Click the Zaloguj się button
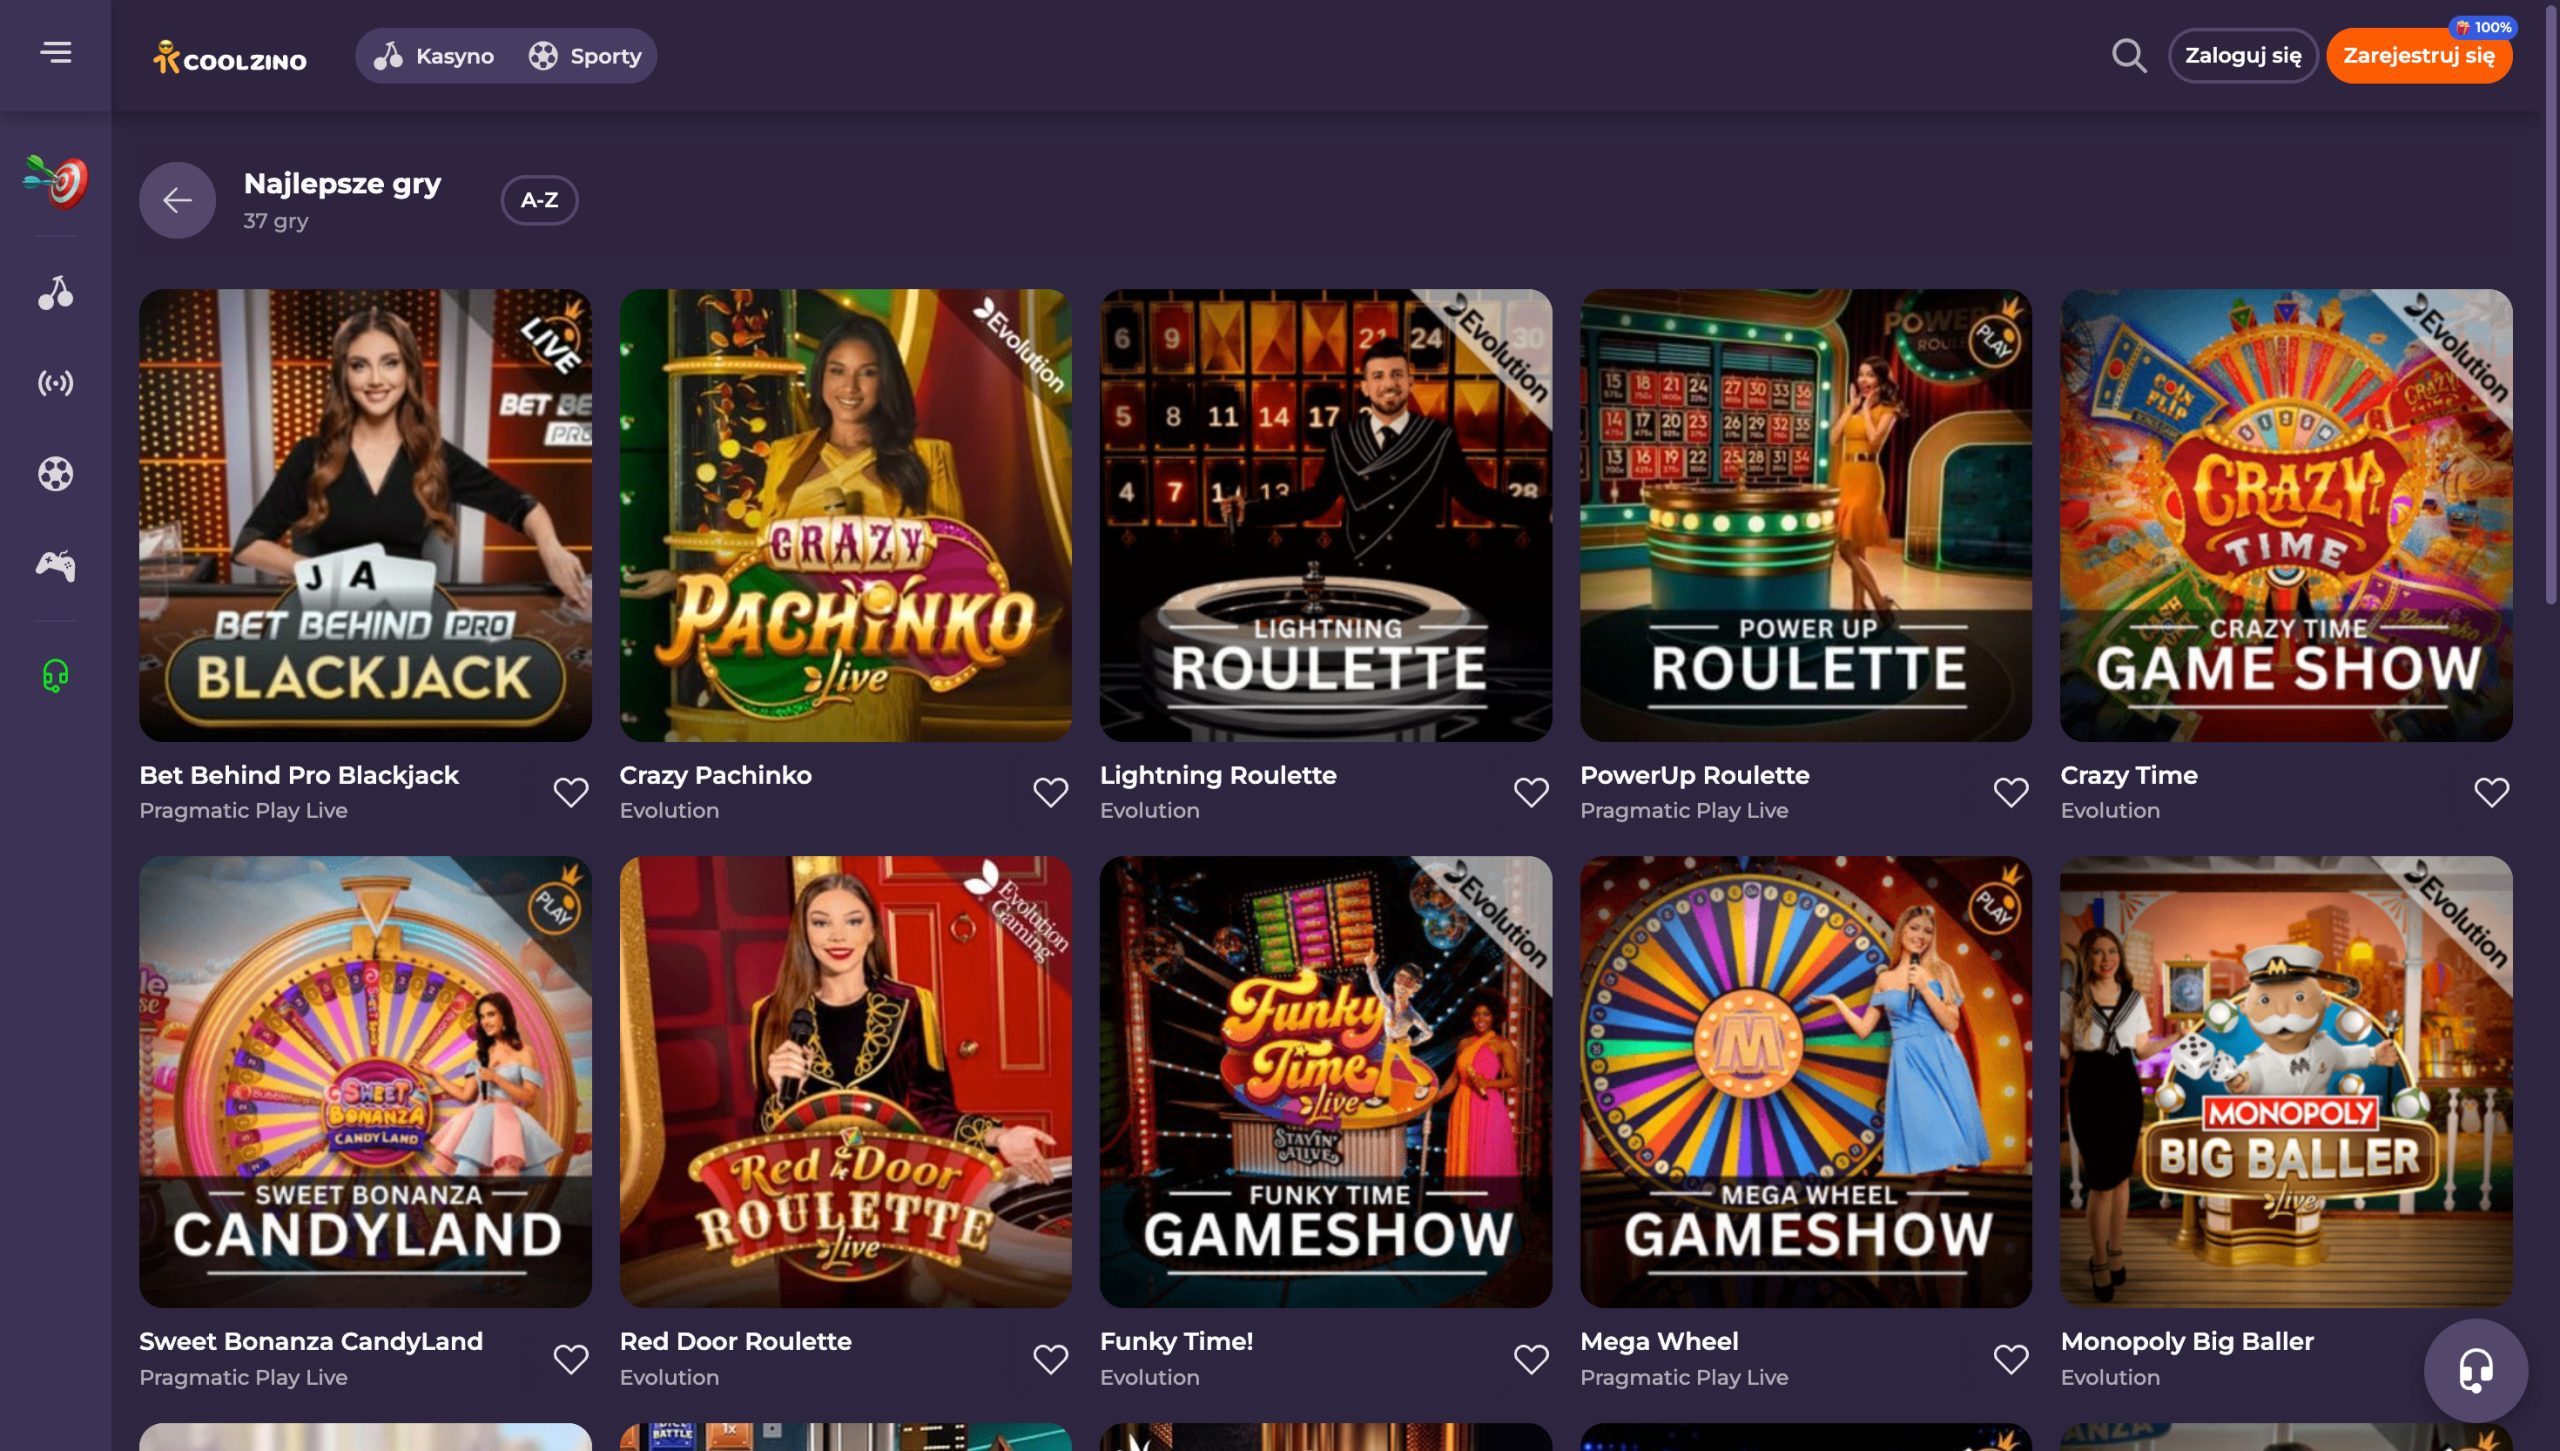Screen dimensions: 2560x1451 point(2244,56)
